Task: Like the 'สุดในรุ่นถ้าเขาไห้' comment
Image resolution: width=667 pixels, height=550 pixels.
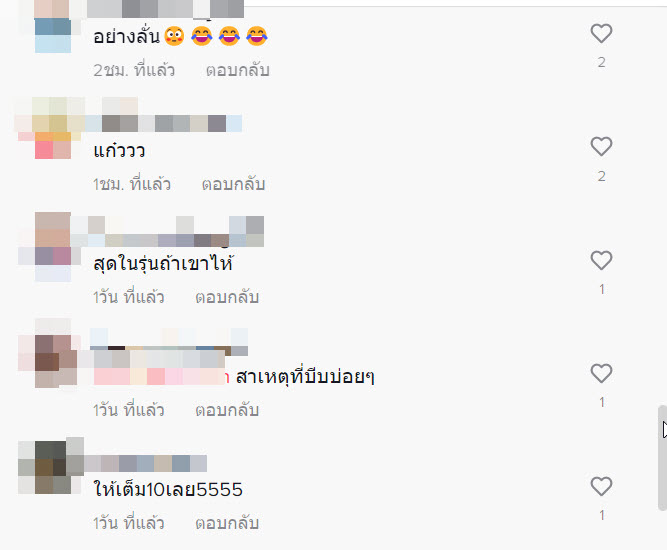Action: (601, 260)
